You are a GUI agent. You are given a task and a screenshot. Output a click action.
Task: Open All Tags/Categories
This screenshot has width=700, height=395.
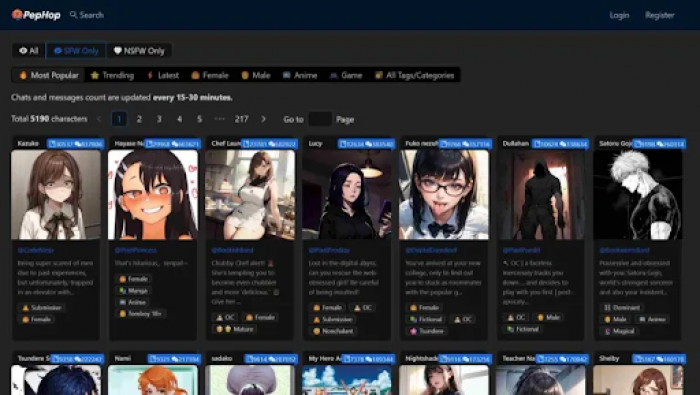click(415, 75)
